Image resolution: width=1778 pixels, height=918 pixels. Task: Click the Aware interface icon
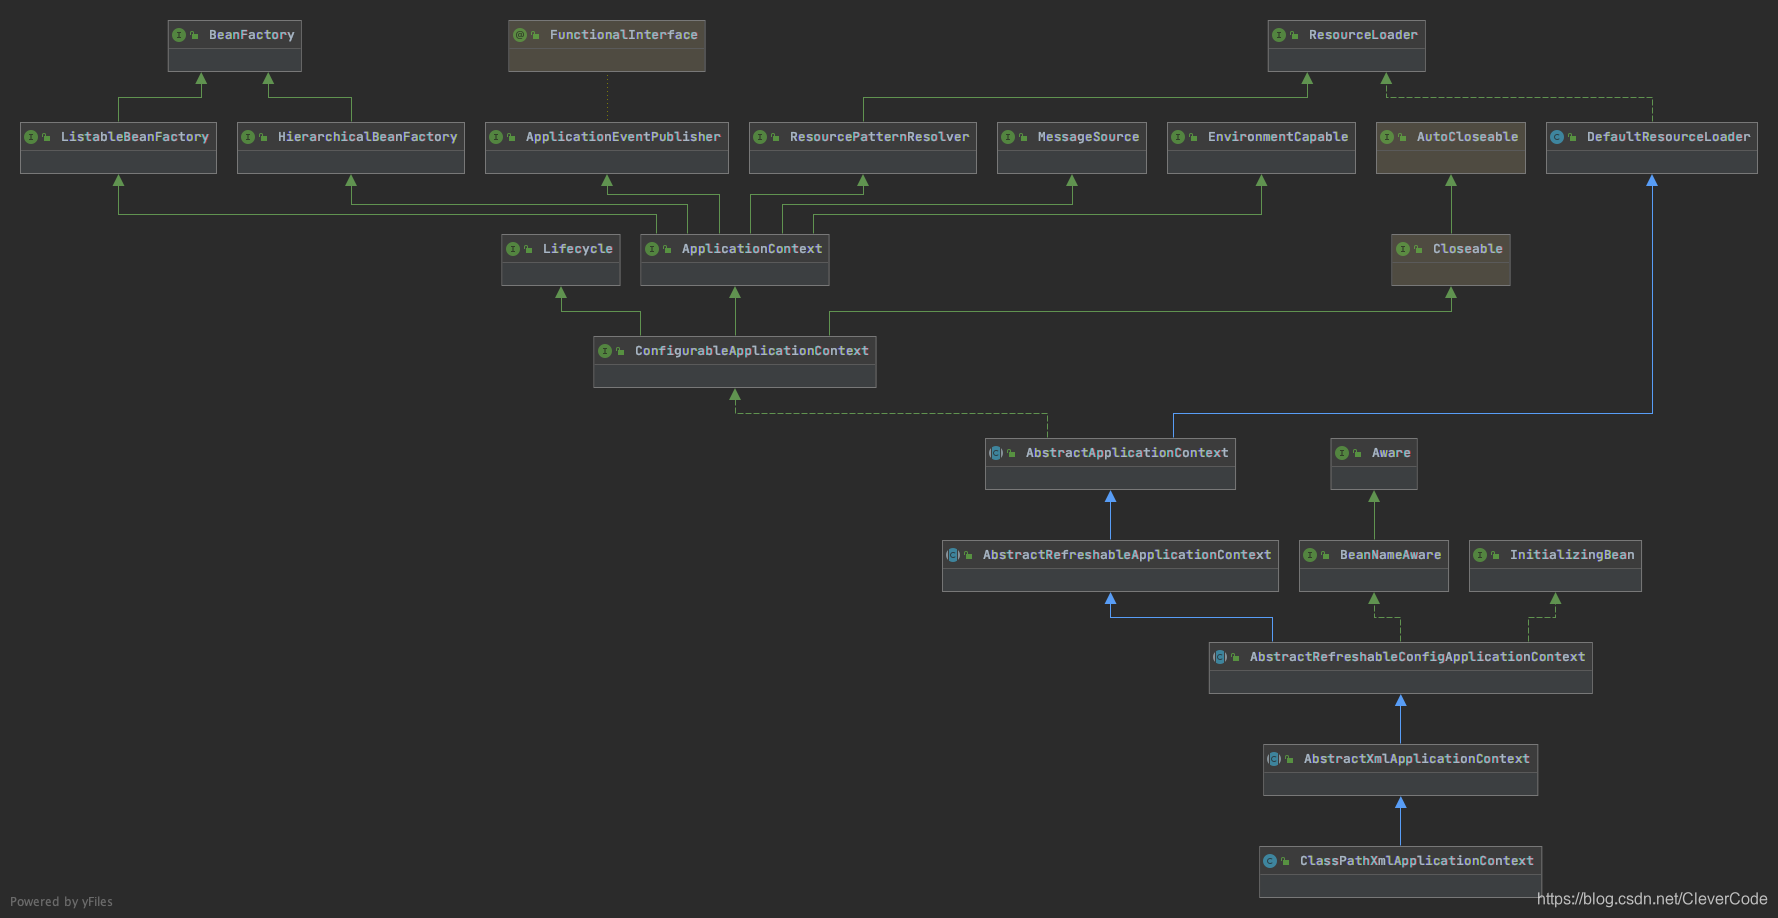1342,453
